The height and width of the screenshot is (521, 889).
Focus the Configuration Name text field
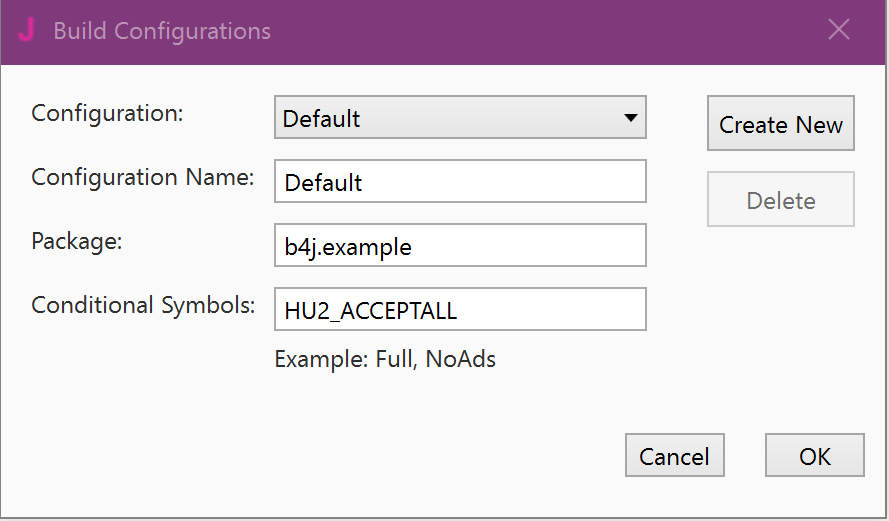(460, 182)
